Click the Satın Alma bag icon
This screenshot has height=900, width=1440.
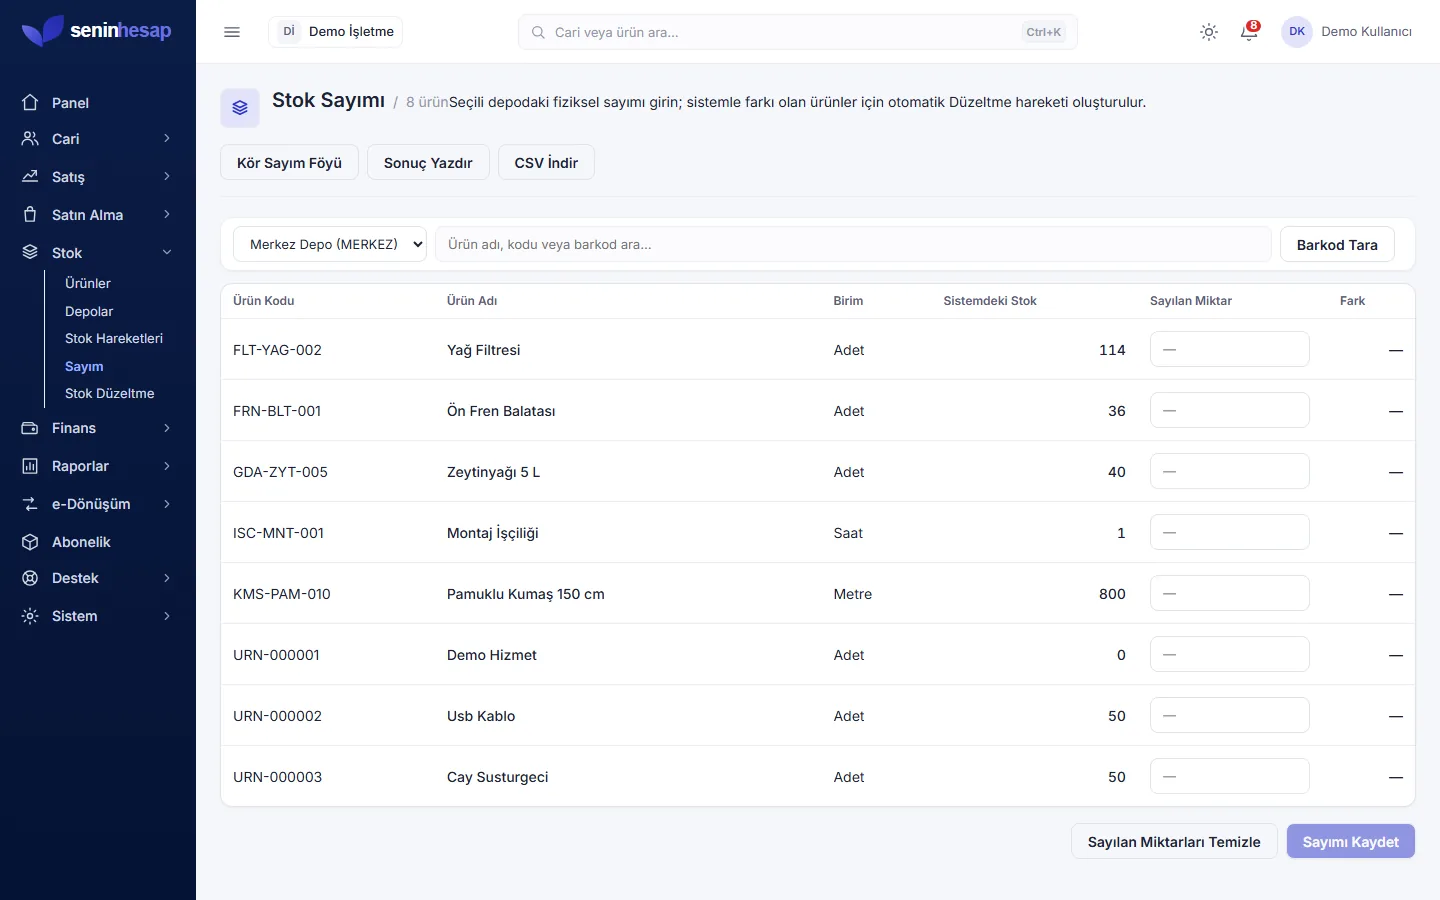(30, 215)
